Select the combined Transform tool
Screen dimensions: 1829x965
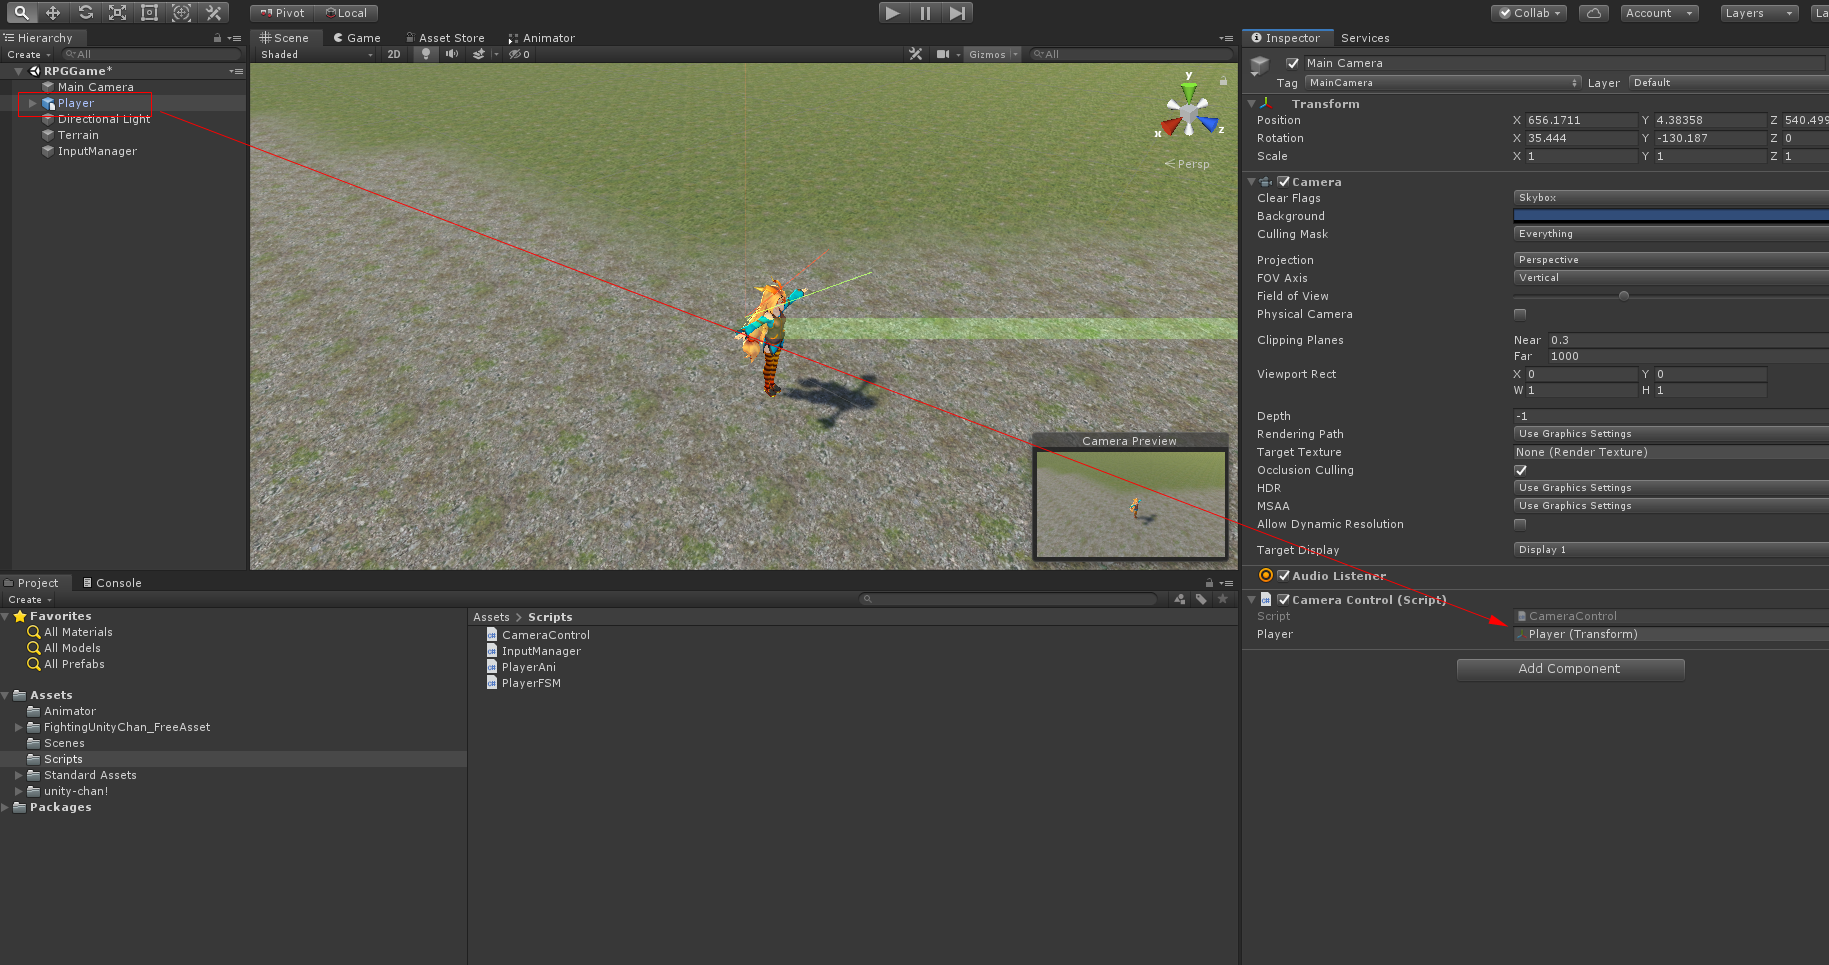click(181, 13)
